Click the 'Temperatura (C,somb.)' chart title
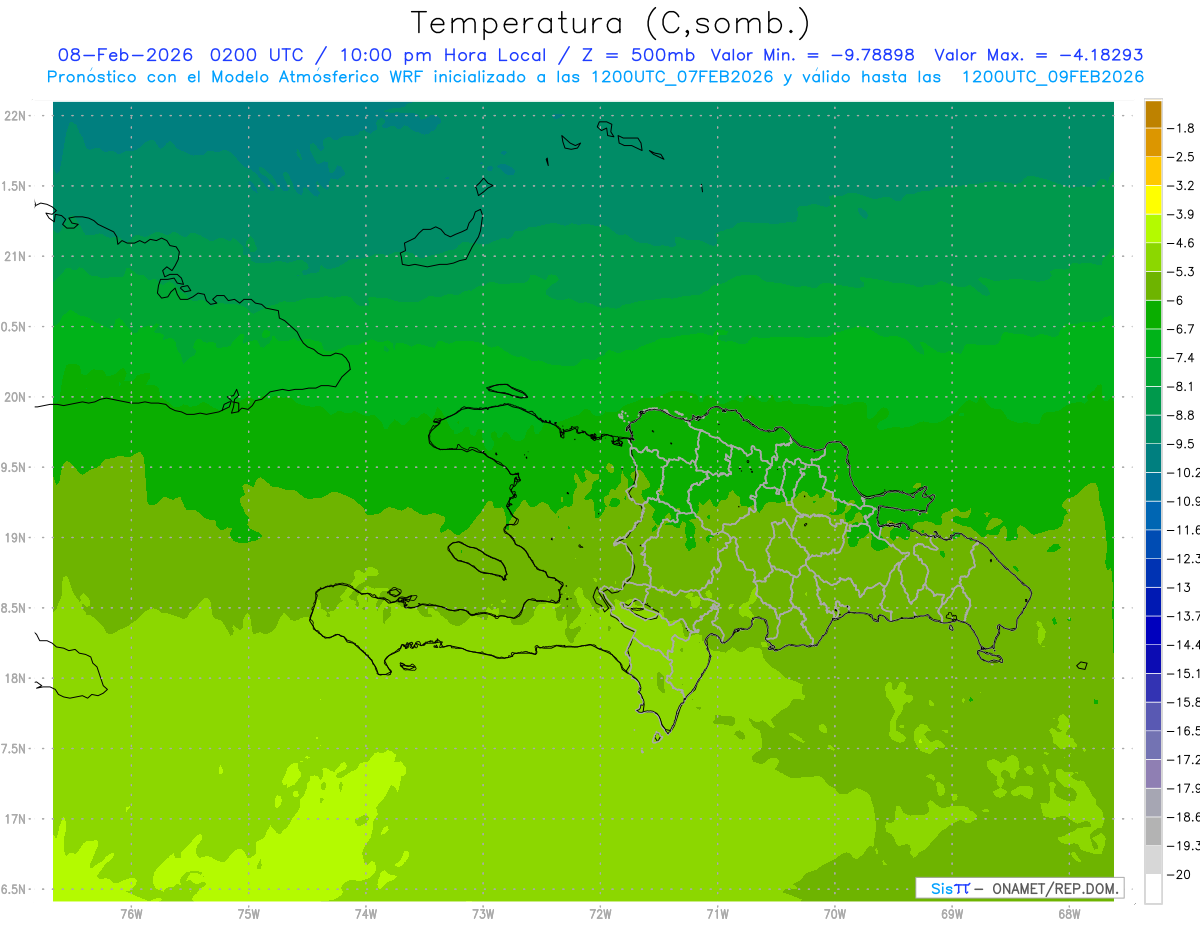 611,23
